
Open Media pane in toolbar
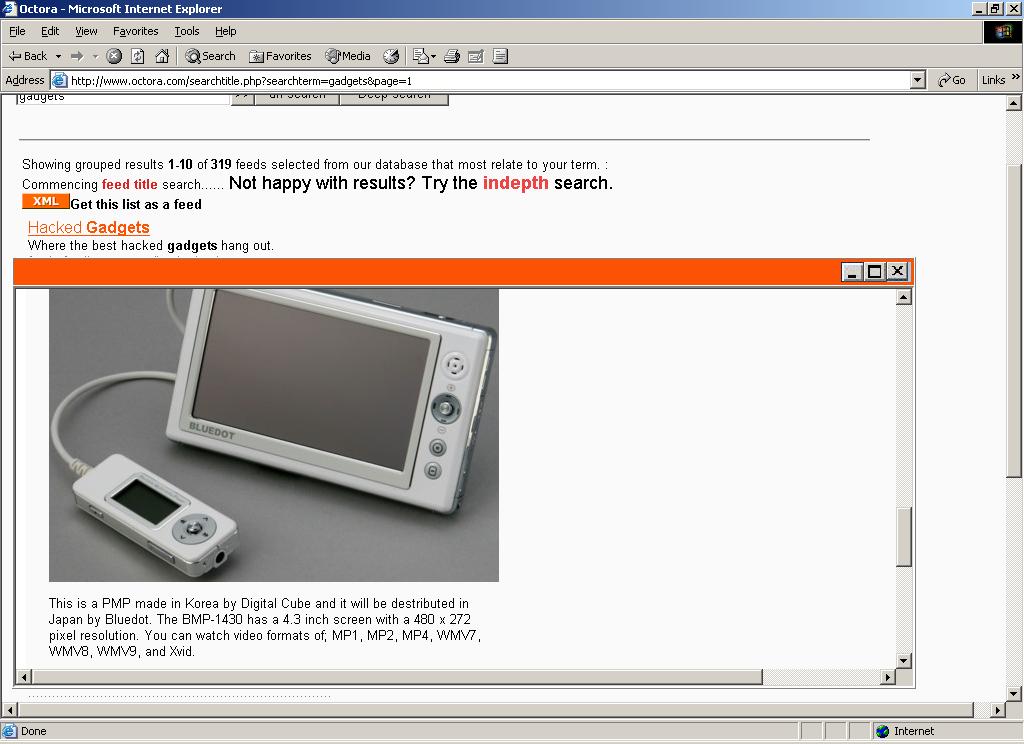(x=348, y=56)
